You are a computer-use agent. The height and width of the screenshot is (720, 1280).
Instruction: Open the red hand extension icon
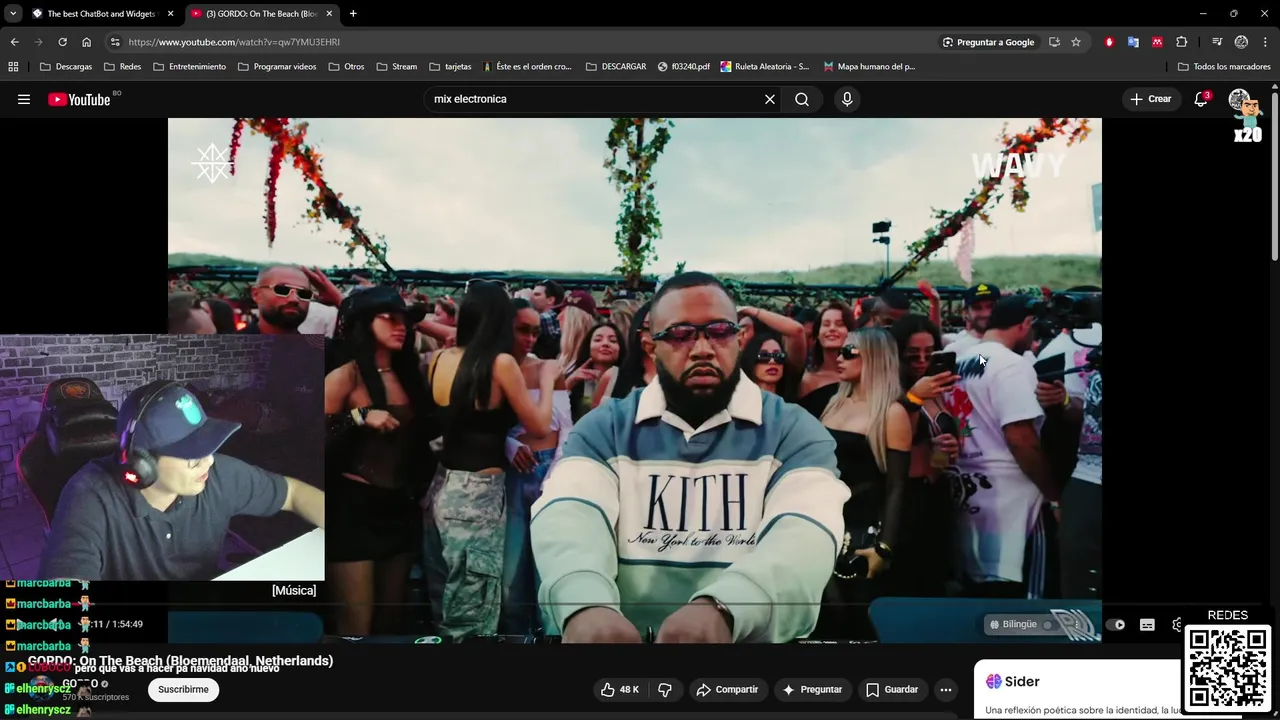tap(1109, 42)
